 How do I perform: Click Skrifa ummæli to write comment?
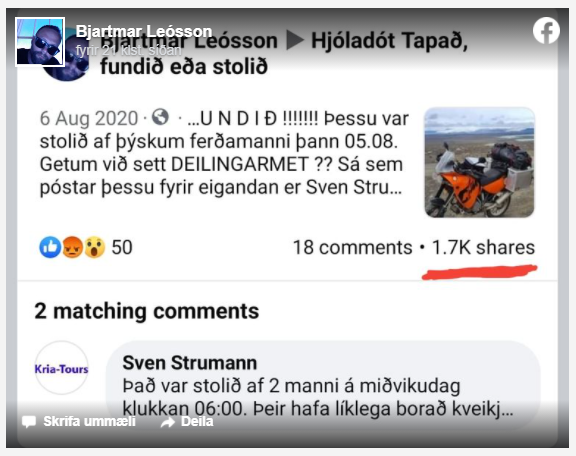[89, 421]
